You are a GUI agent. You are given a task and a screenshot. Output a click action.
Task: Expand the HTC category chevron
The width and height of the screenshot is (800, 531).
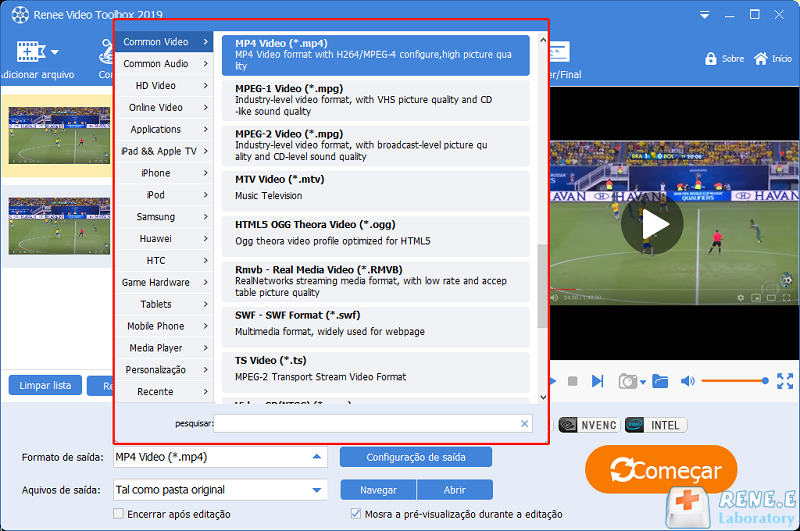click(206, 261)
